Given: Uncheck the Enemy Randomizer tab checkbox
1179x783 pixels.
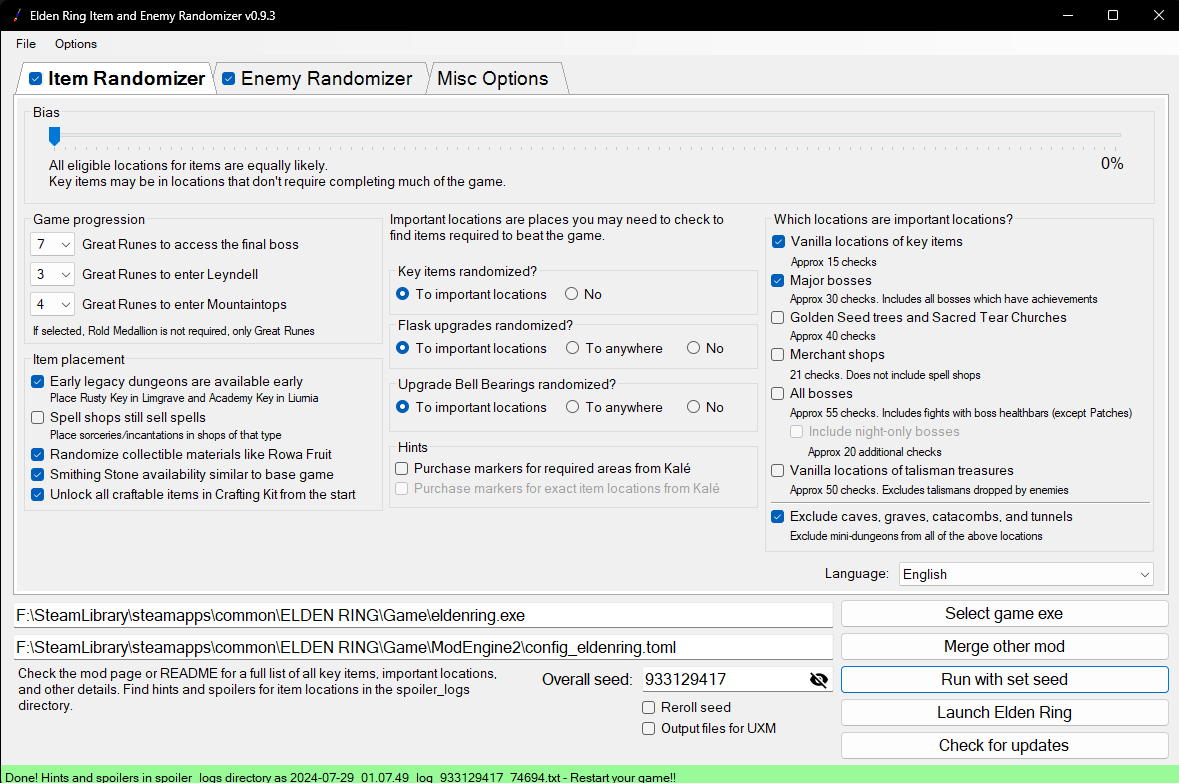Looking at the screenshot, I should (229, 79).
